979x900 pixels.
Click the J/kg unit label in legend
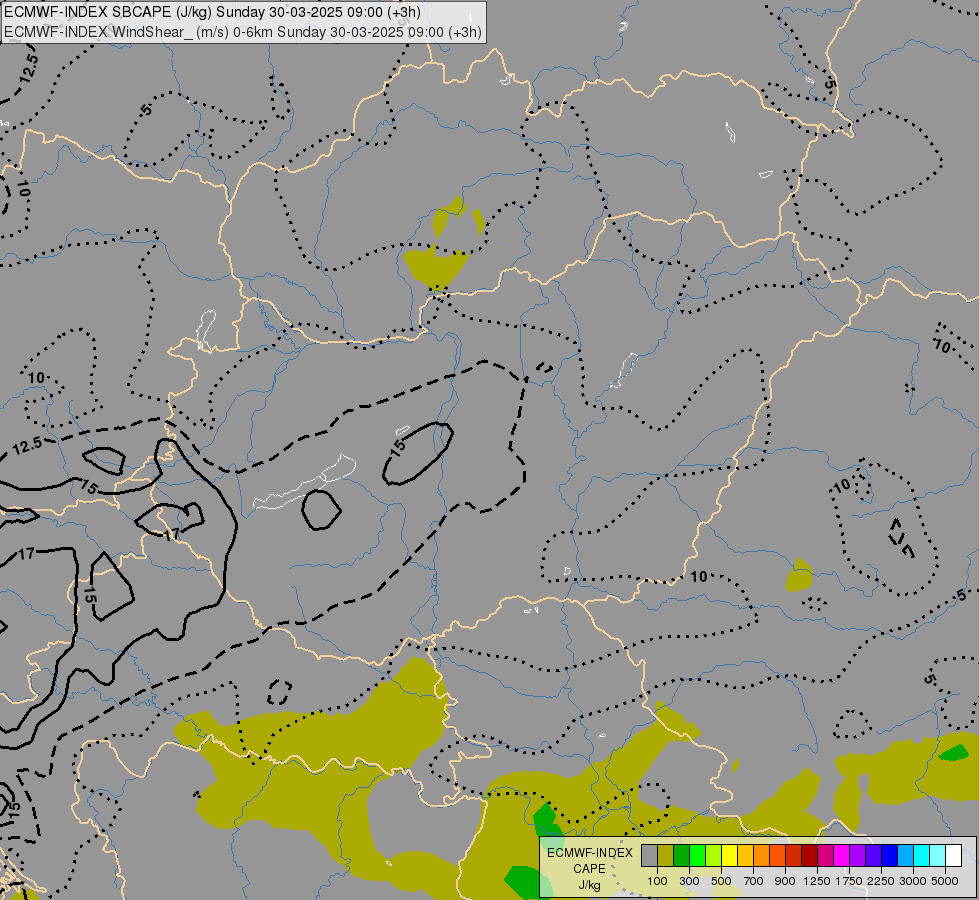(x=589, y=886)
